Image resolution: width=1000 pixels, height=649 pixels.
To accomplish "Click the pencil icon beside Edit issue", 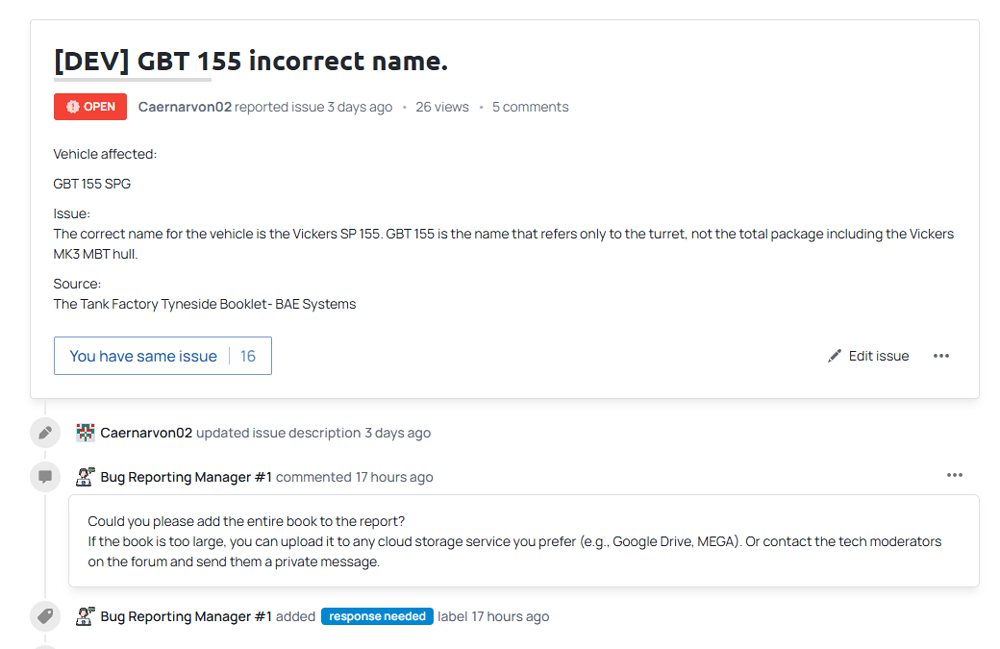I will 835,356.
